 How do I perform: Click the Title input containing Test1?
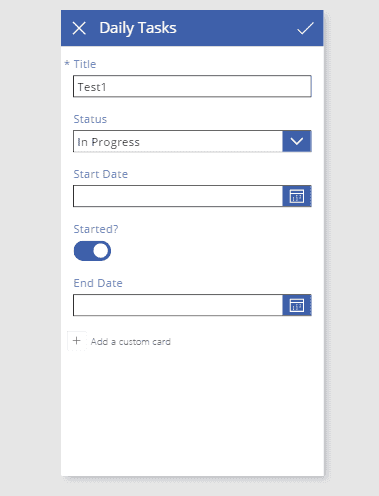tap(192, 86)
